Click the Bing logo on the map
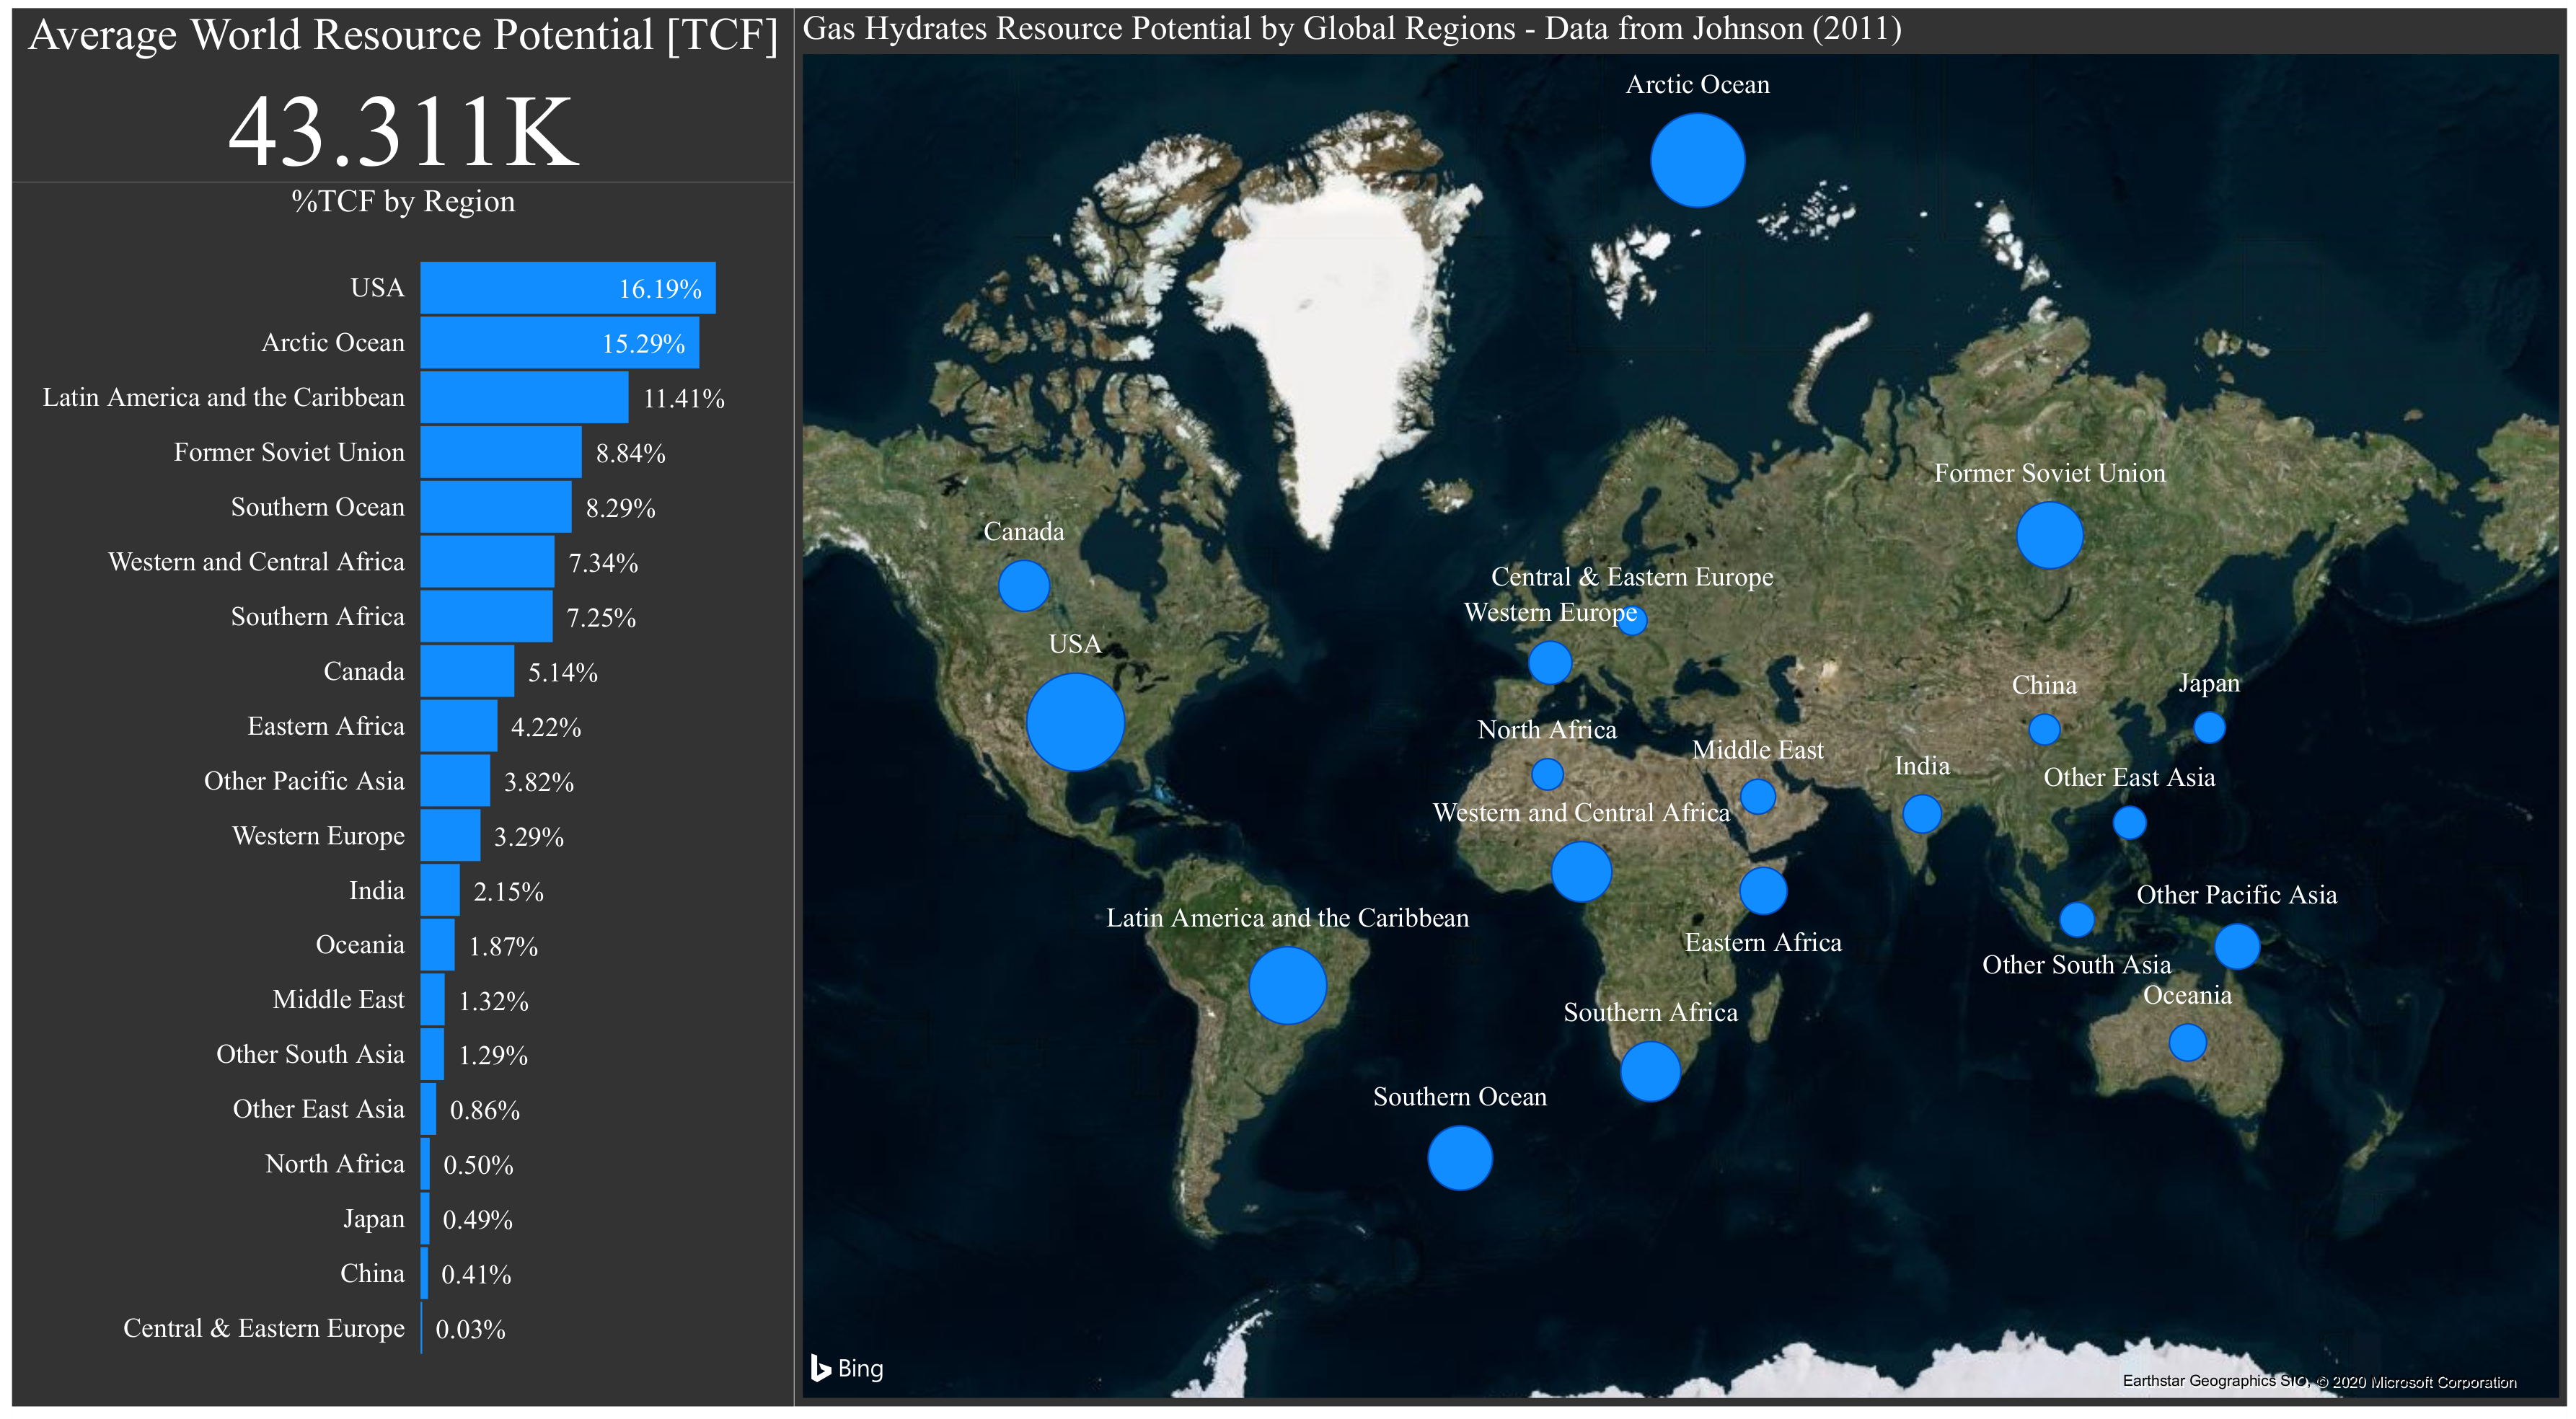 [x=846, y=1367]
